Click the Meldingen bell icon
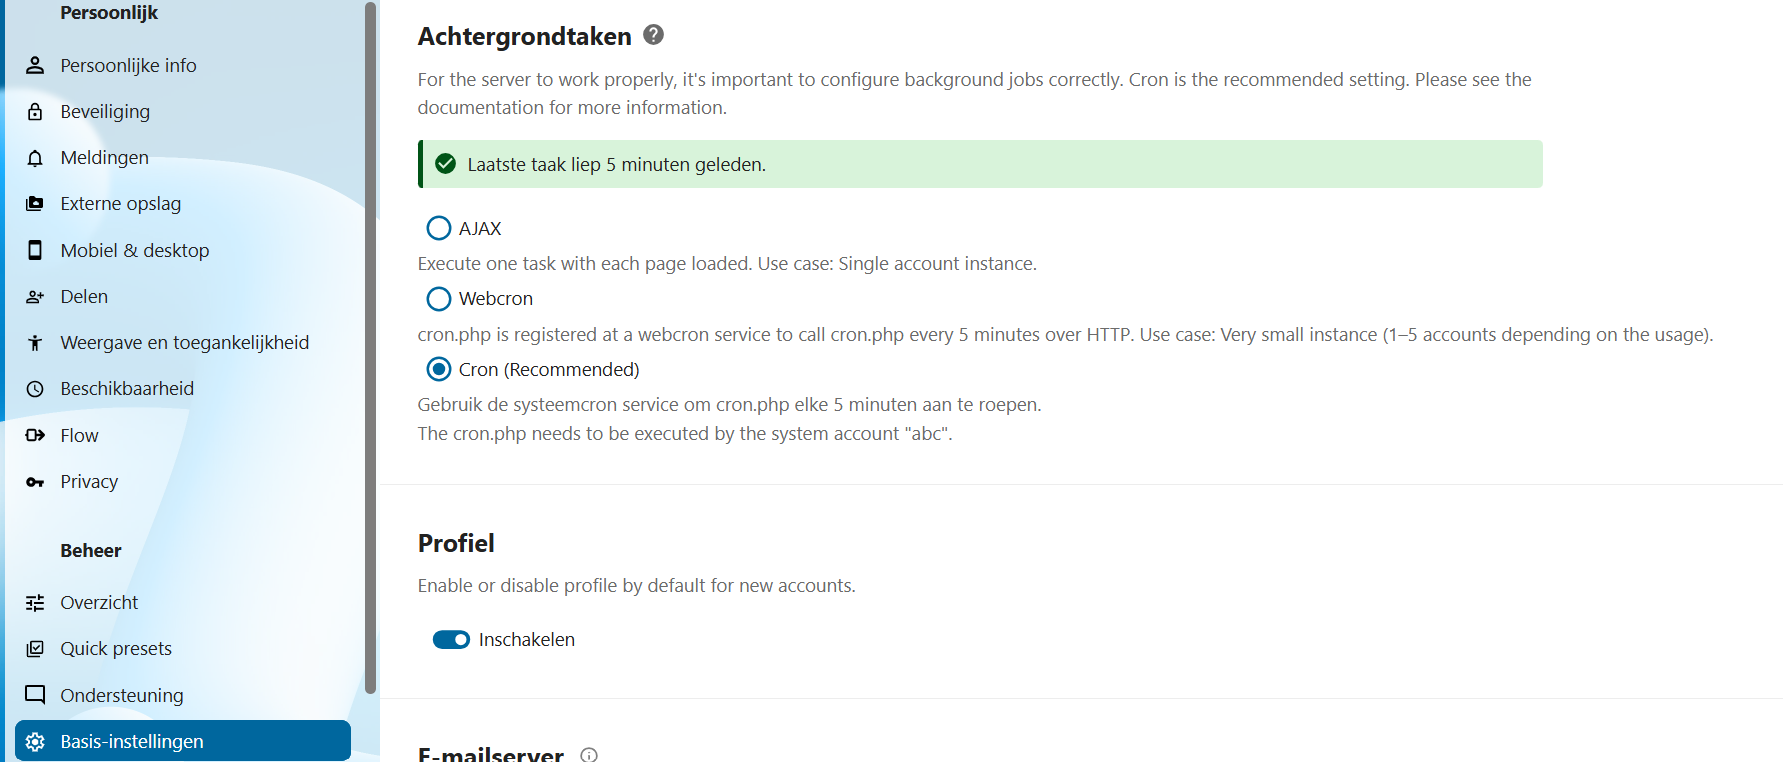 point(35,158)
